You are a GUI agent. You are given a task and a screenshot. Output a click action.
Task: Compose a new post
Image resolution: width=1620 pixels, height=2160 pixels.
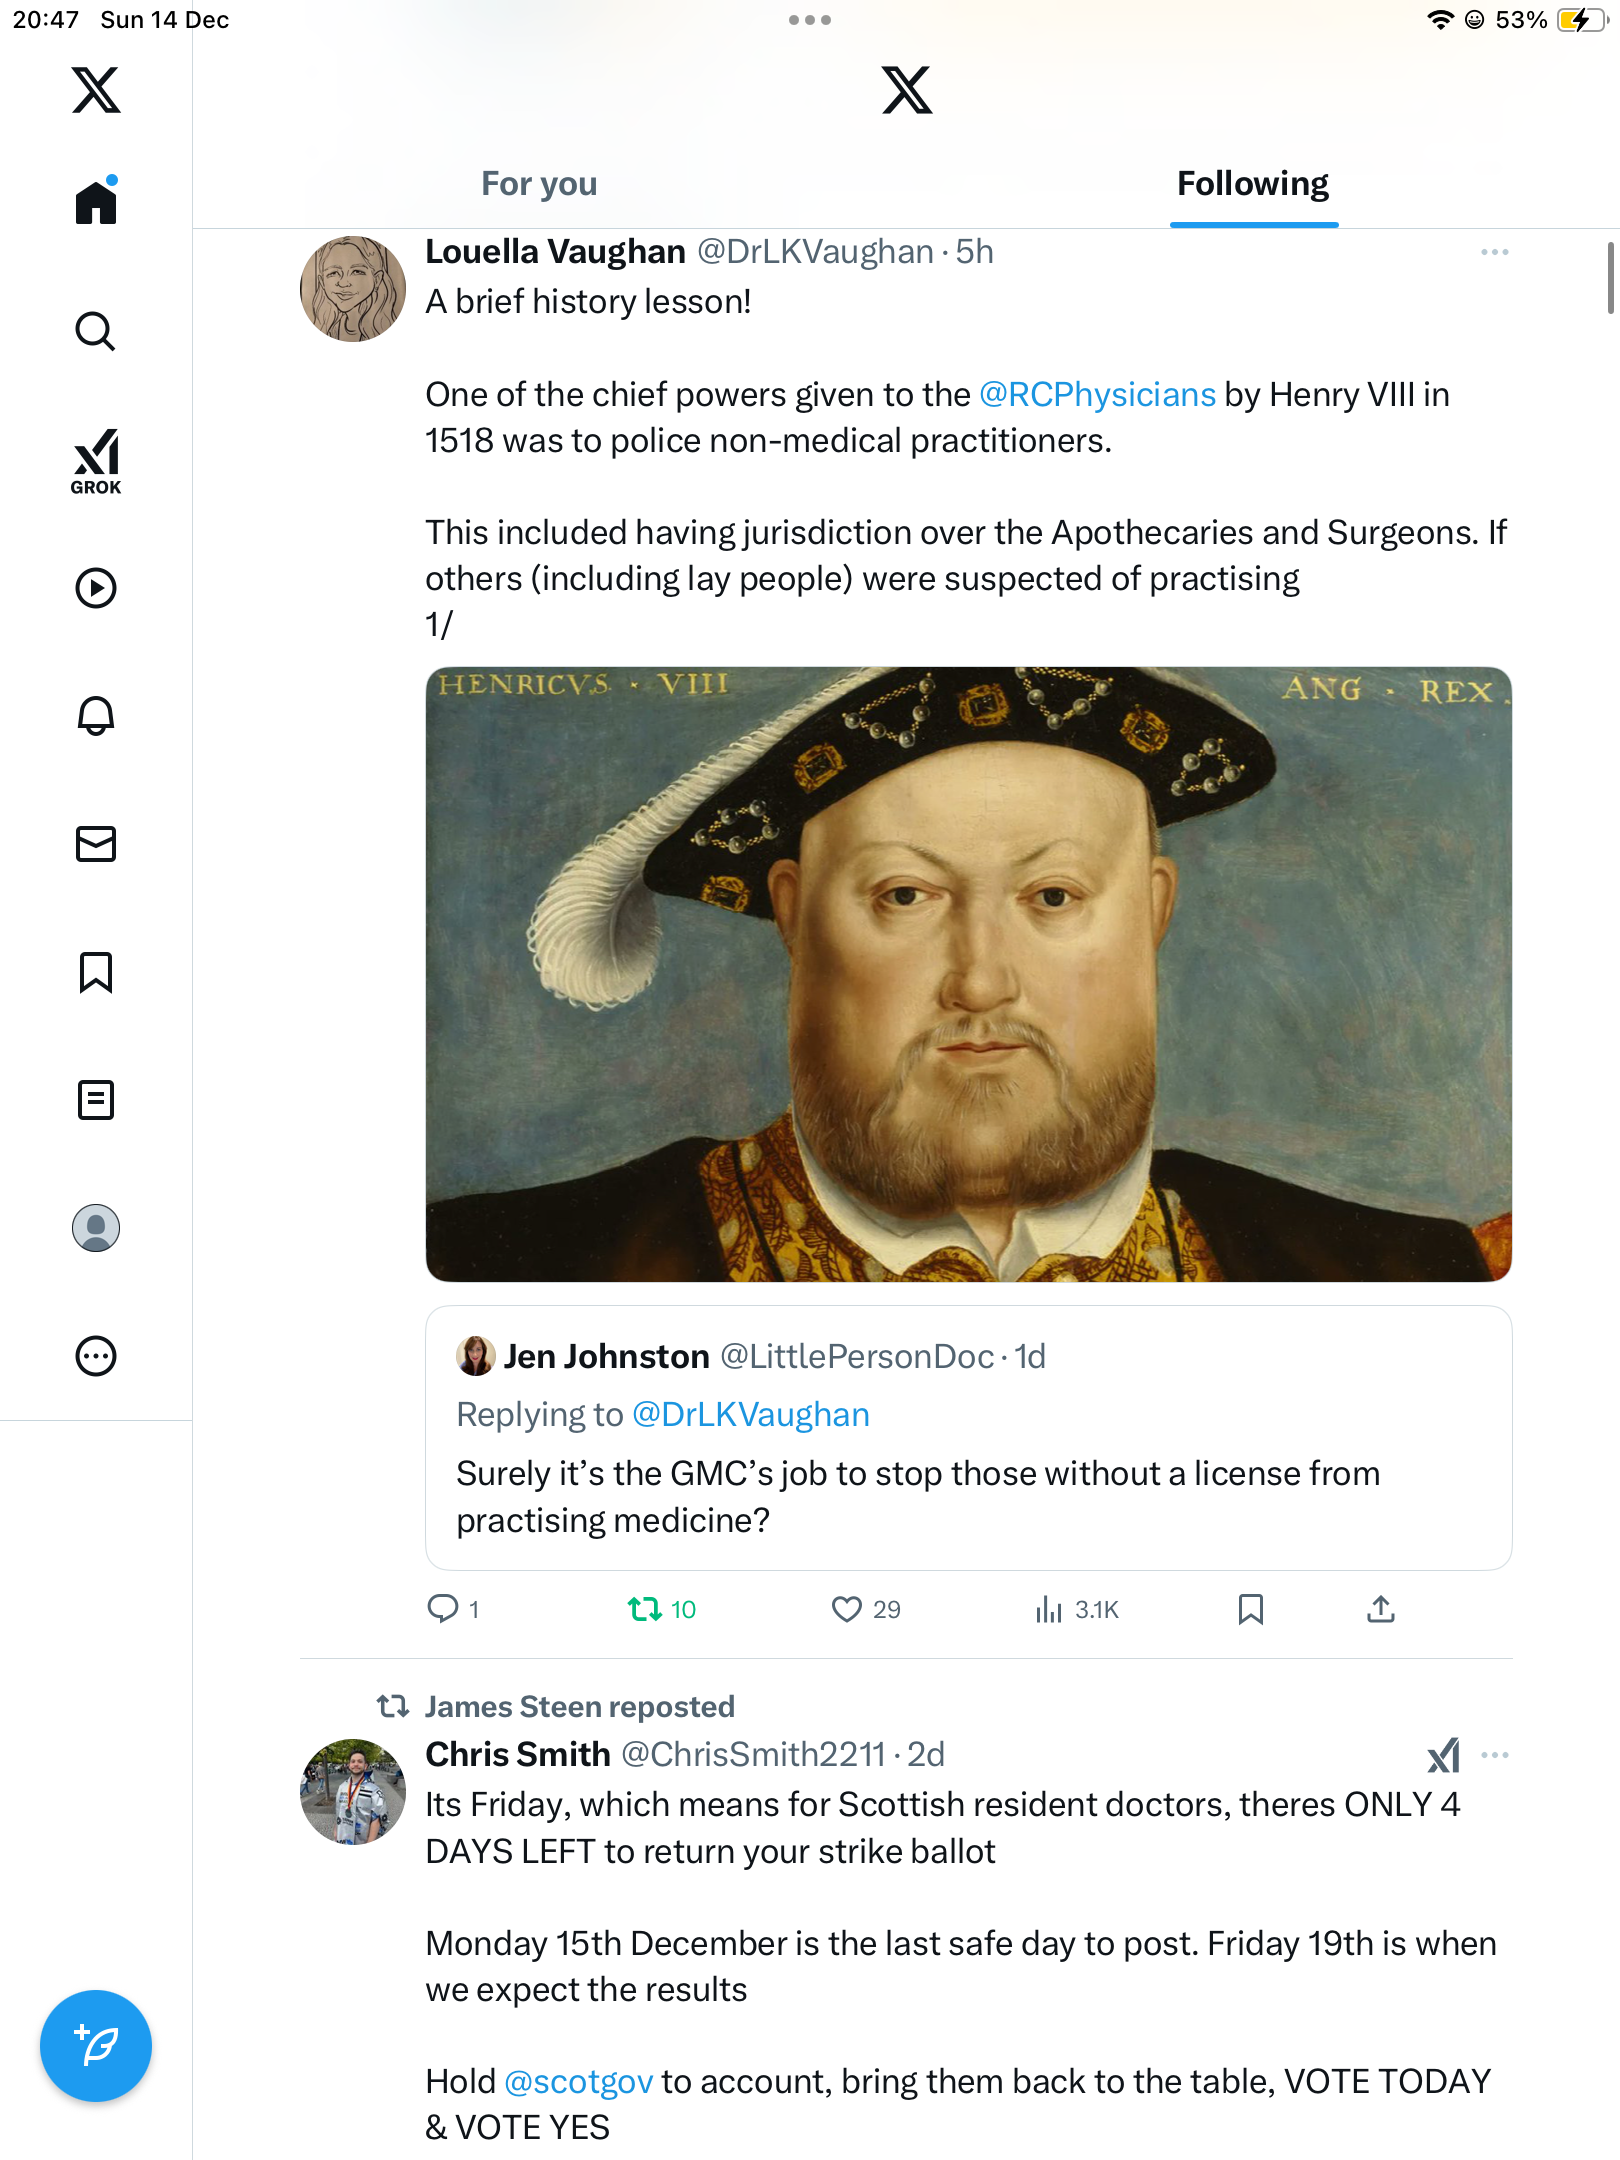(x=96, y=2046)
